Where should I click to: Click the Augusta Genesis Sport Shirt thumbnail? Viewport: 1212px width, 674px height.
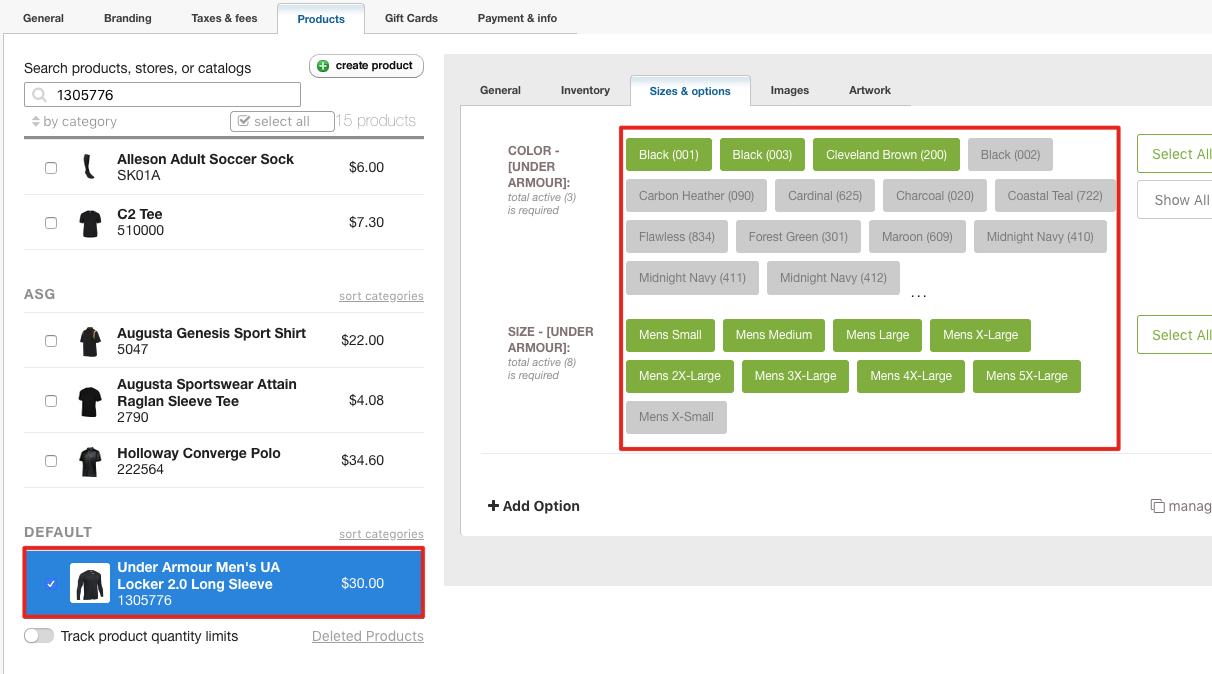(90, 341)
